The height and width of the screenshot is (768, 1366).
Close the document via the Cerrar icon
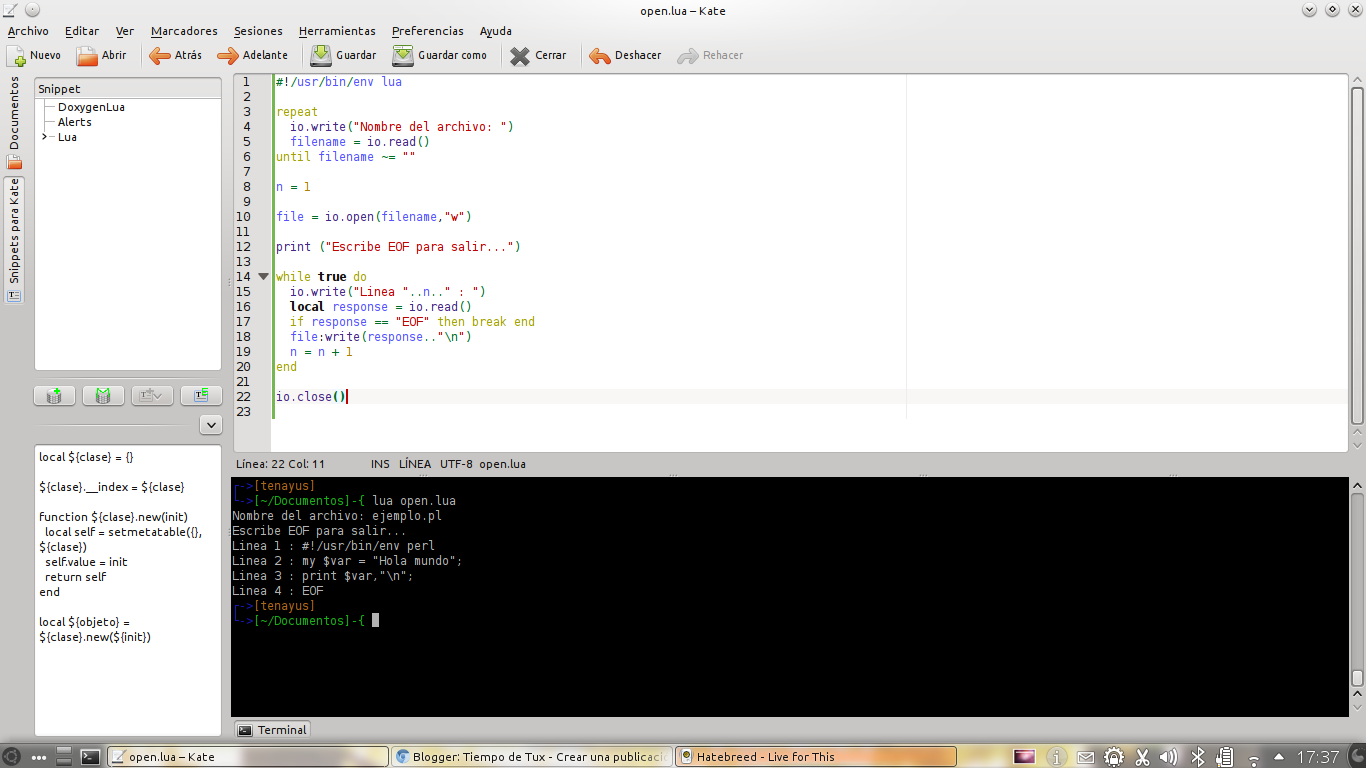point(537,55)
